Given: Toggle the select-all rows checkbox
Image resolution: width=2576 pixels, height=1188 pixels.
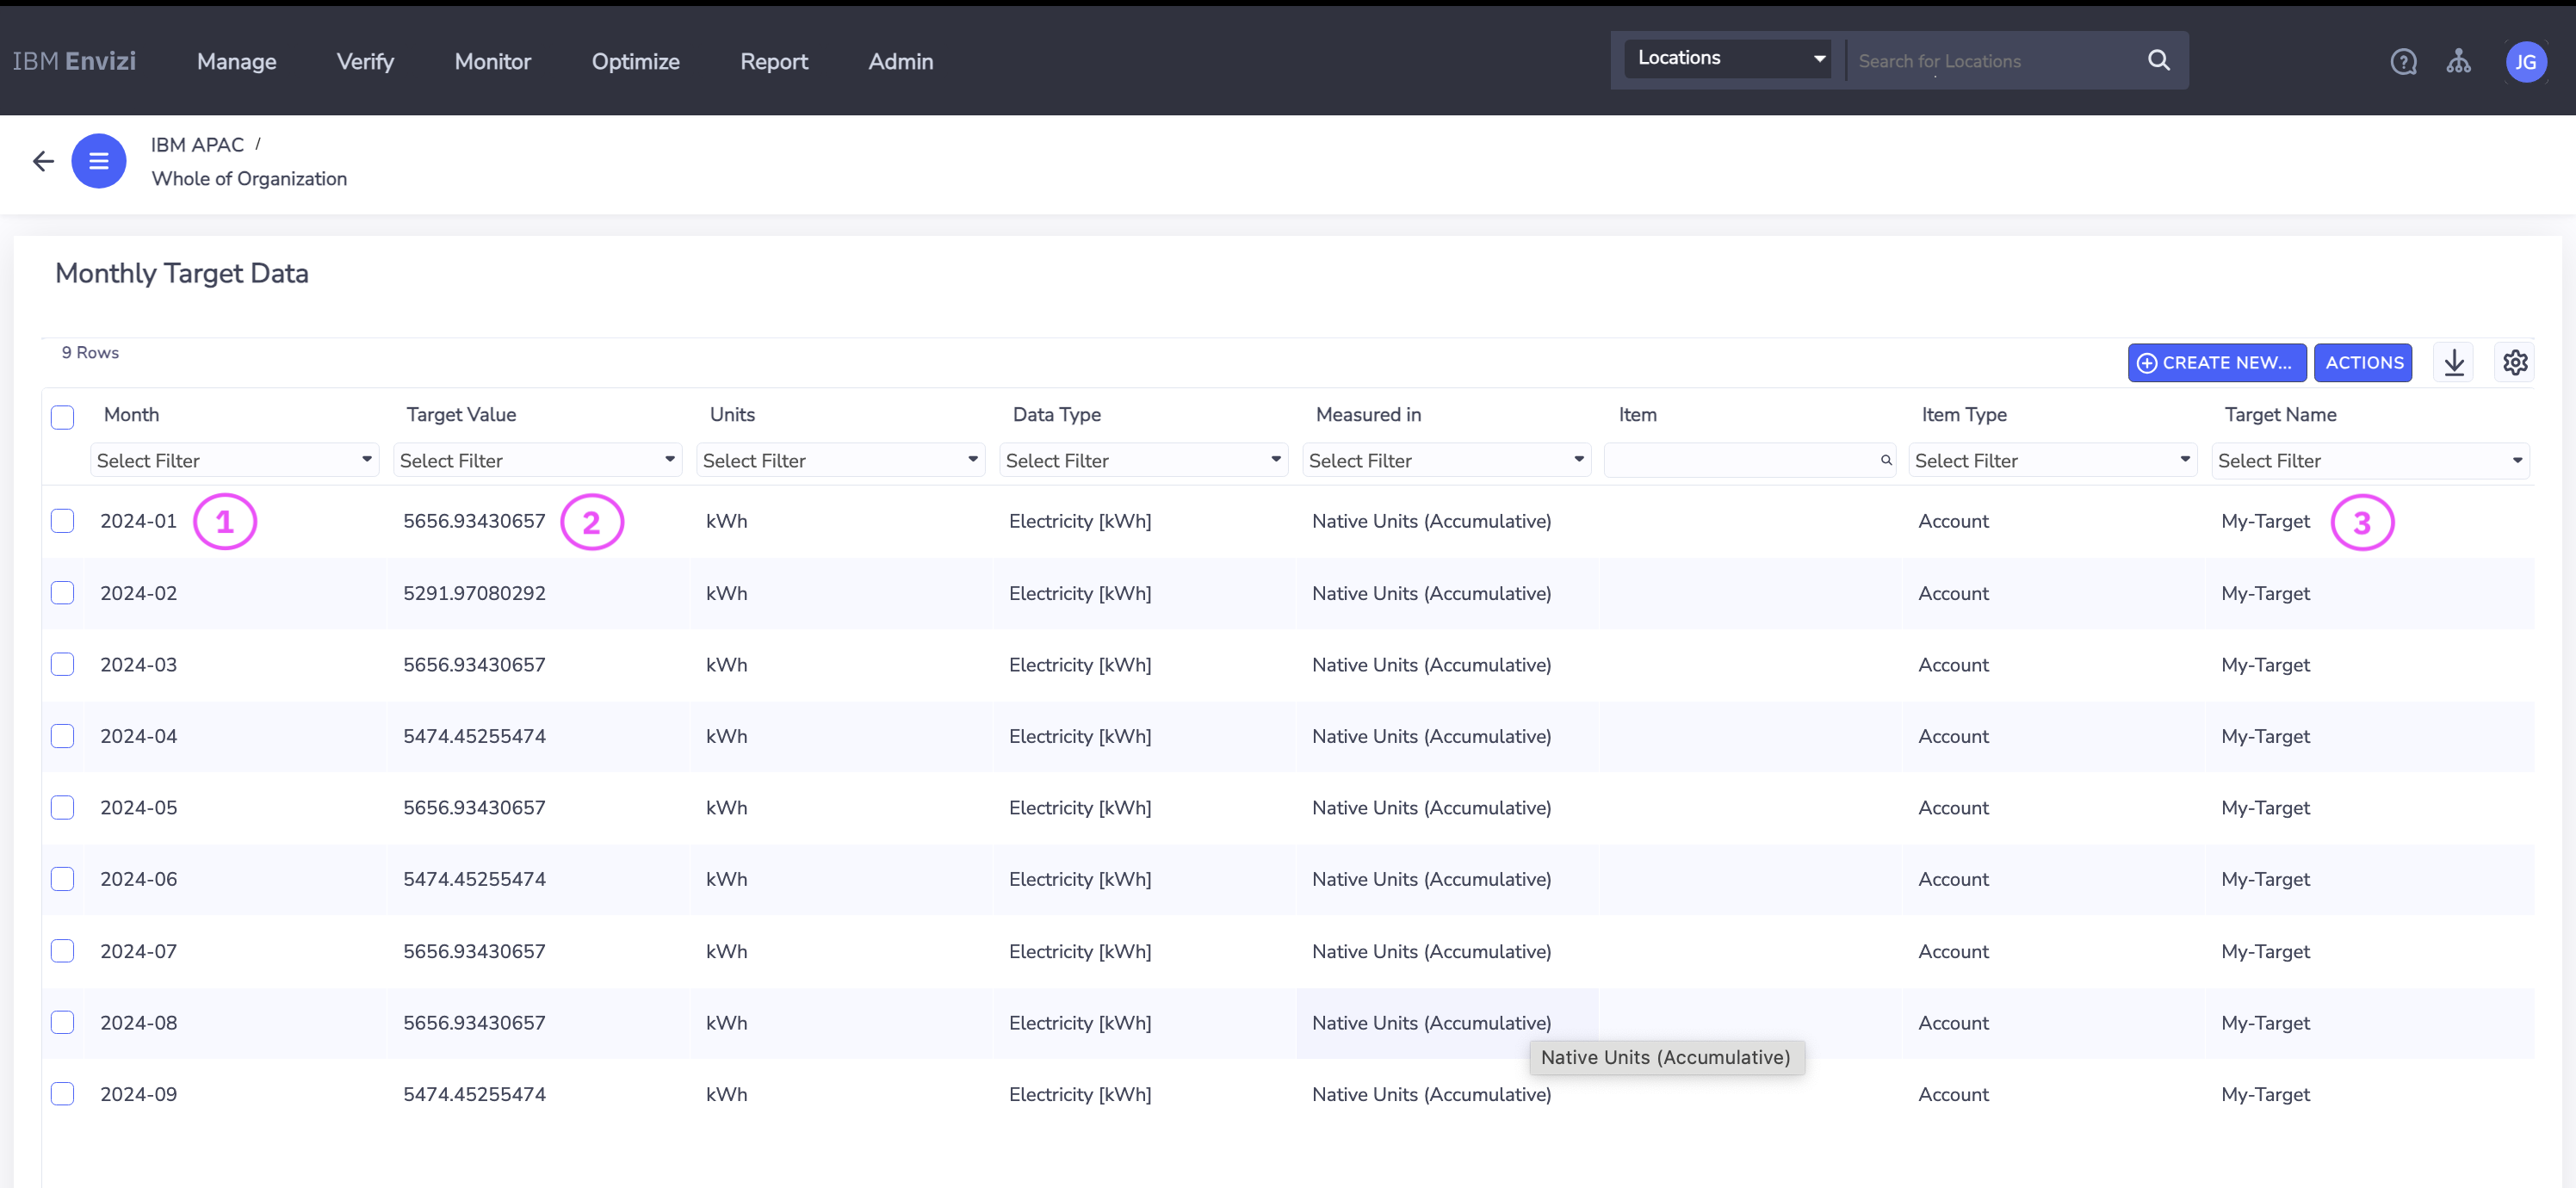Looking at the screenshot, I should 62,416.
